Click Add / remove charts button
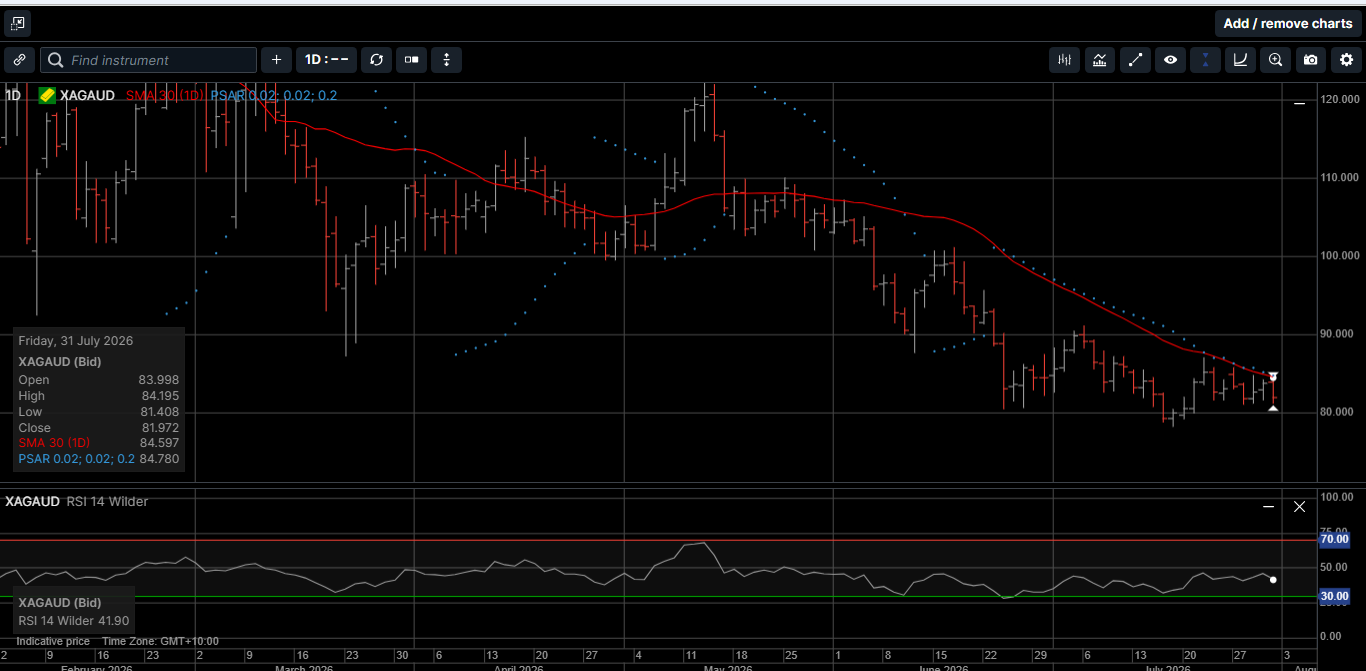 click(x=1288, y=23)
